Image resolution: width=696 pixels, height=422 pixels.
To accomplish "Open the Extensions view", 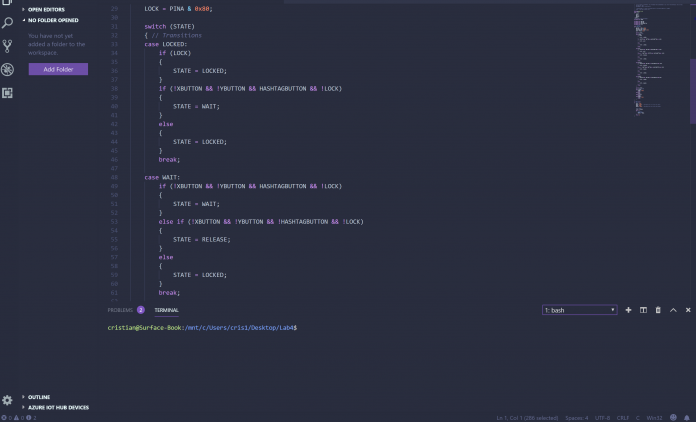I will 7,93.
